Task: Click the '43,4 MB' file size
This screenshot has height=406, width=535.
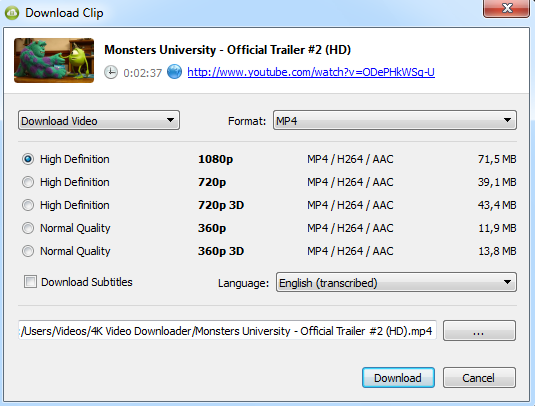Action: 497,205
